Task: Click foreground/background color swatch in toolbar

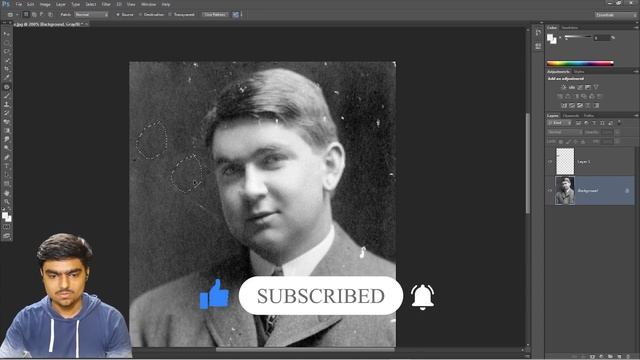Action: [7, 217]
